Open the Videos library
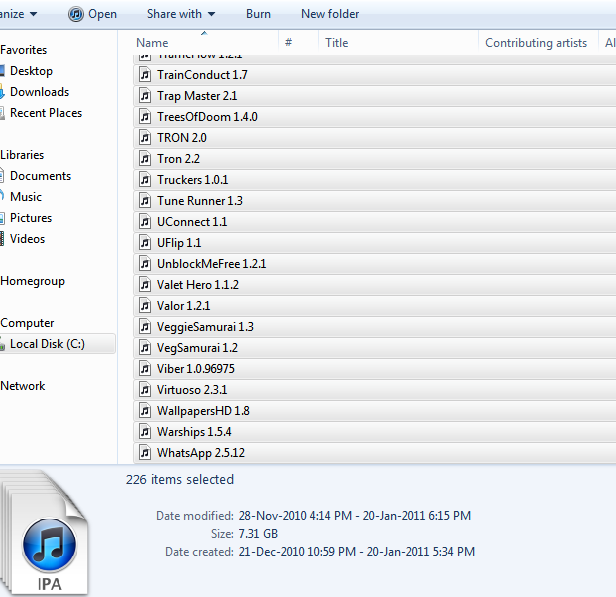616x597 pixels. click(x=27, y=239)
